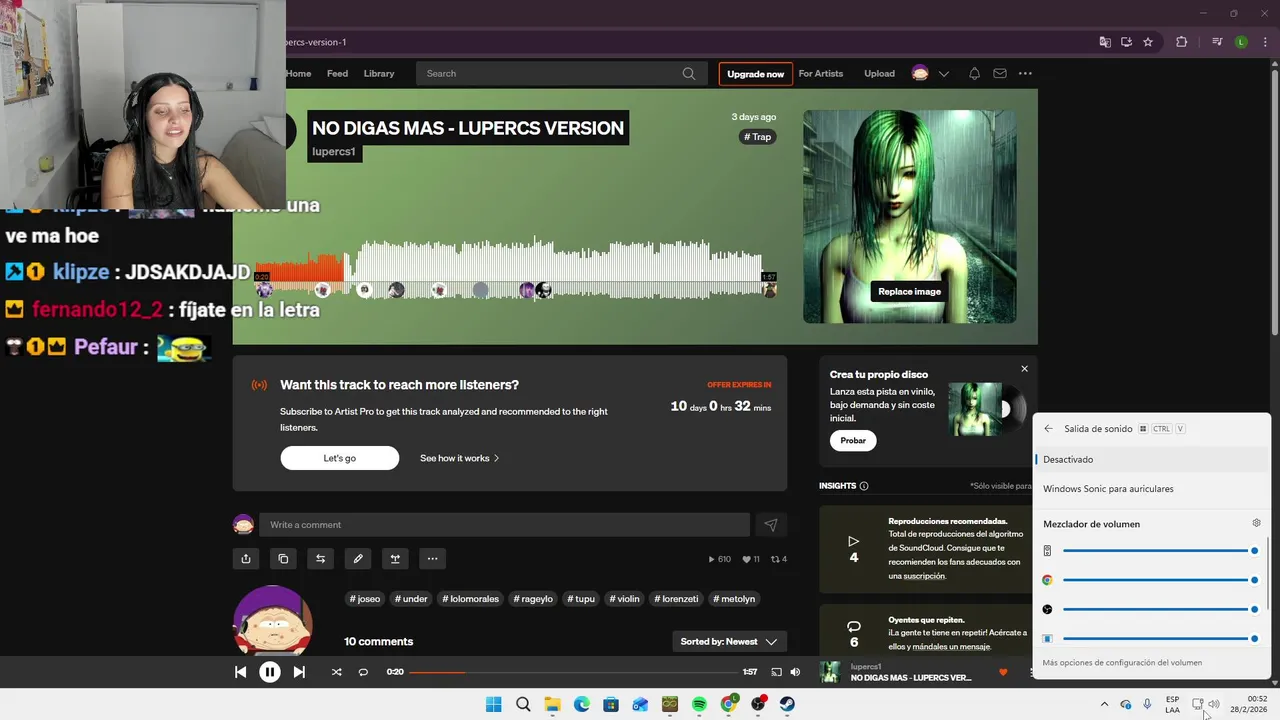Open the distribute/upload-arrow icon under comments
This screenshot has width=1280, height=720.
[395, 559]
